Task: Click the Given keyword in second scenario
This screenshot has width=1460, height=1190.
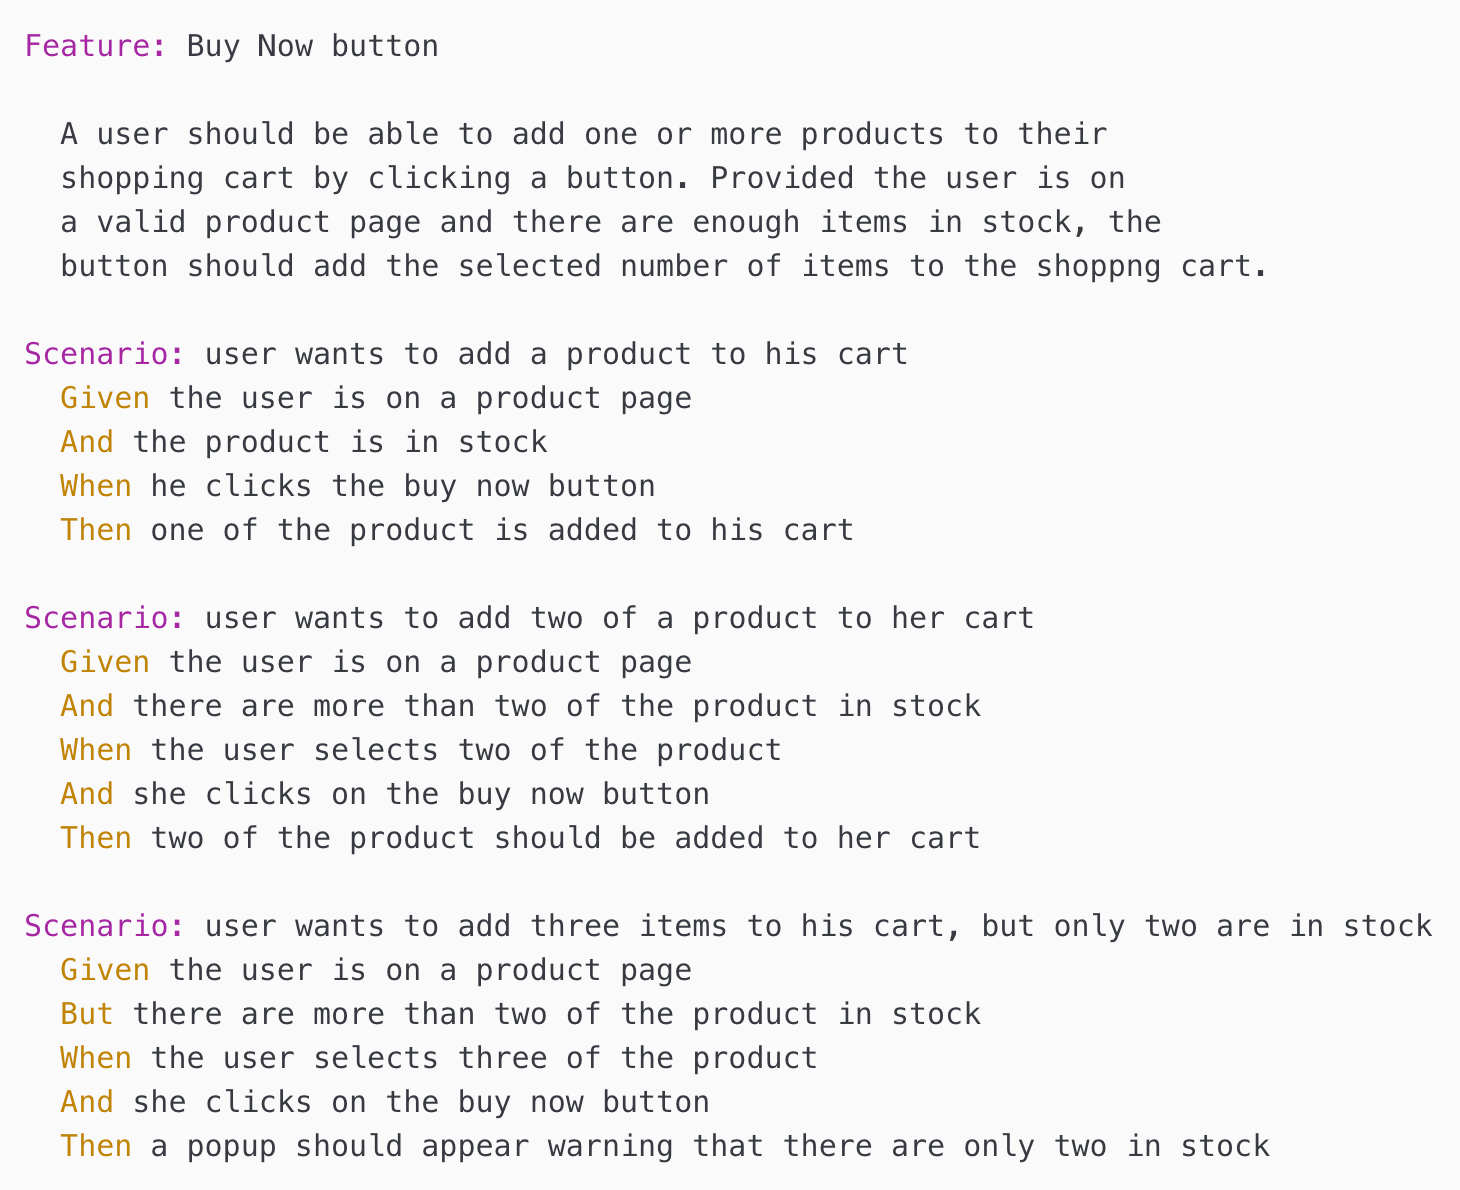Action: pos(105,662)
